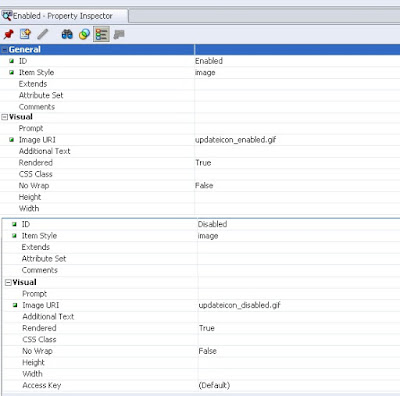Select the Enabled - Property Inspector tab
This screenshot has width=400, height=396.
tap(64, 16)
